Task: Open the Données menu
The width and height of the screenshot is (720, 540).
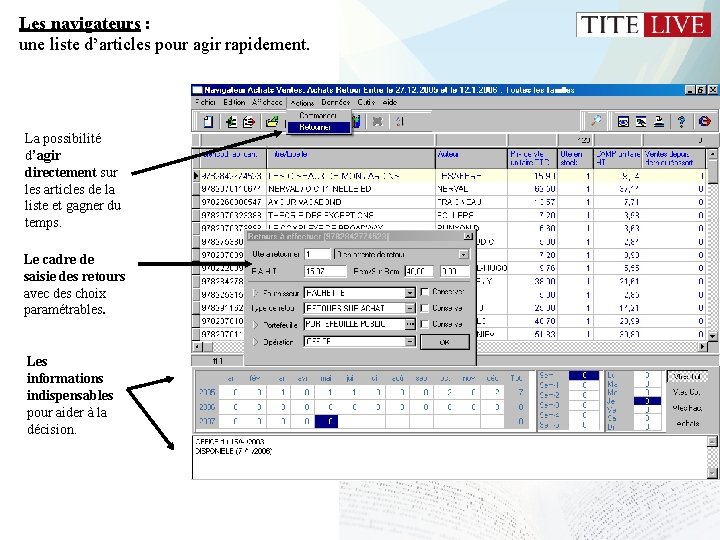Action: tap(336, 102)
